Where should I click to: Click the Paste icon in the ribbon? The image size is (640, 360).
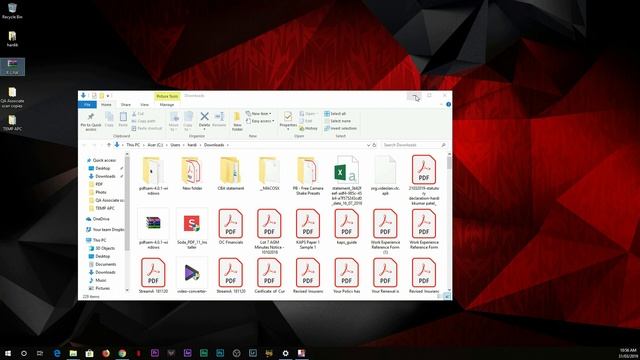123,118
